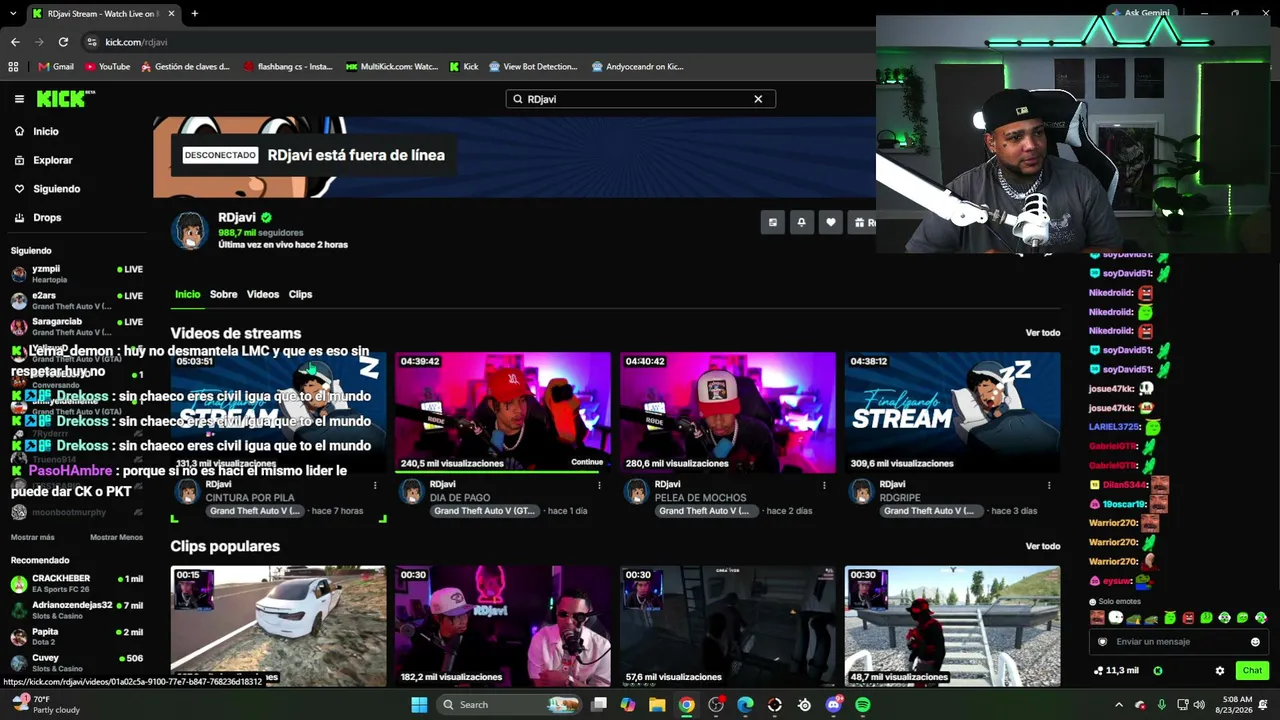The height and width of the screenshot is (720, 1280).
Task: Send message with green Chat button
Action: click(x=1252, y=671)
